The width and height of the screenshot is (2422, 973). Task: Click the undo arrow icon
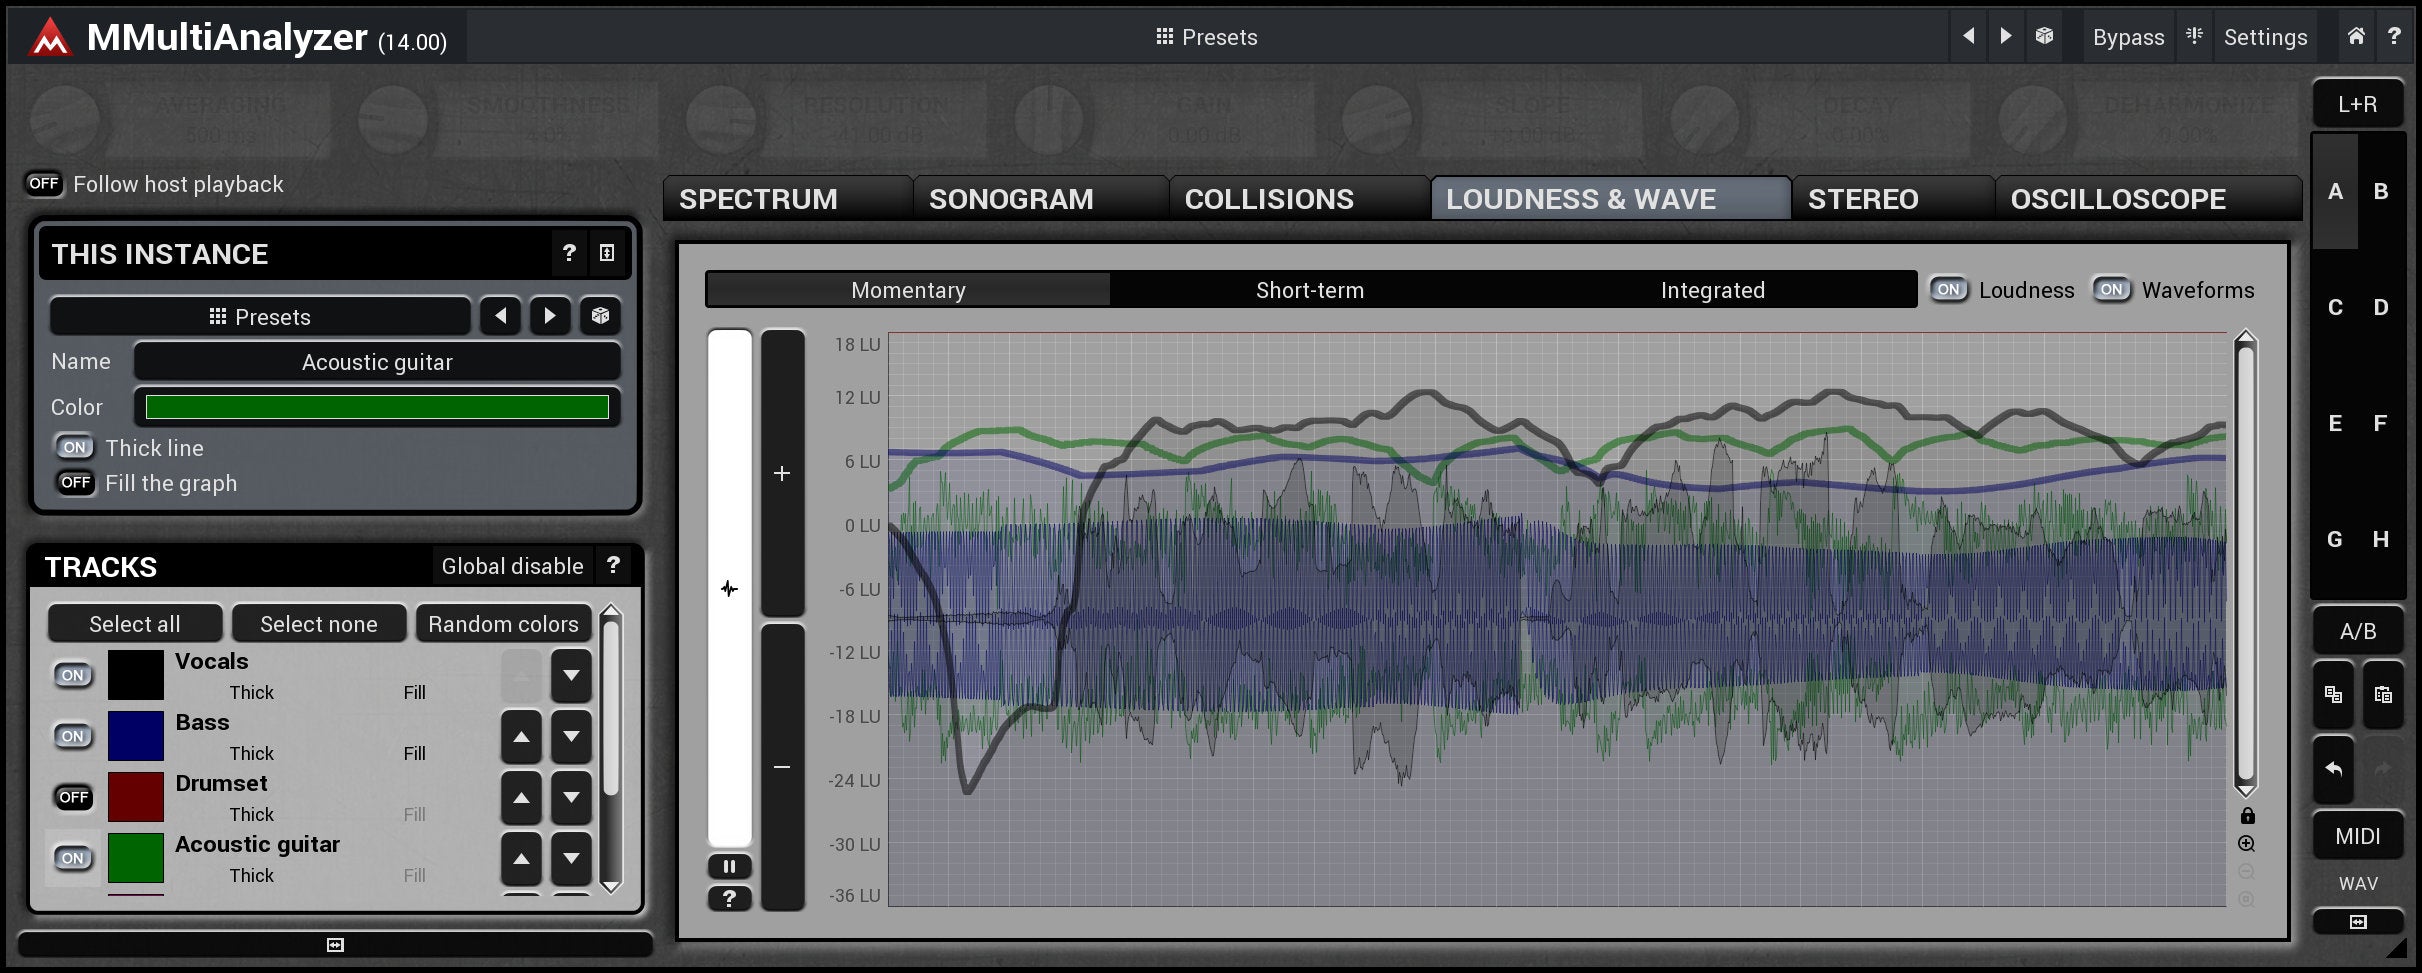tap(2333, 768)
